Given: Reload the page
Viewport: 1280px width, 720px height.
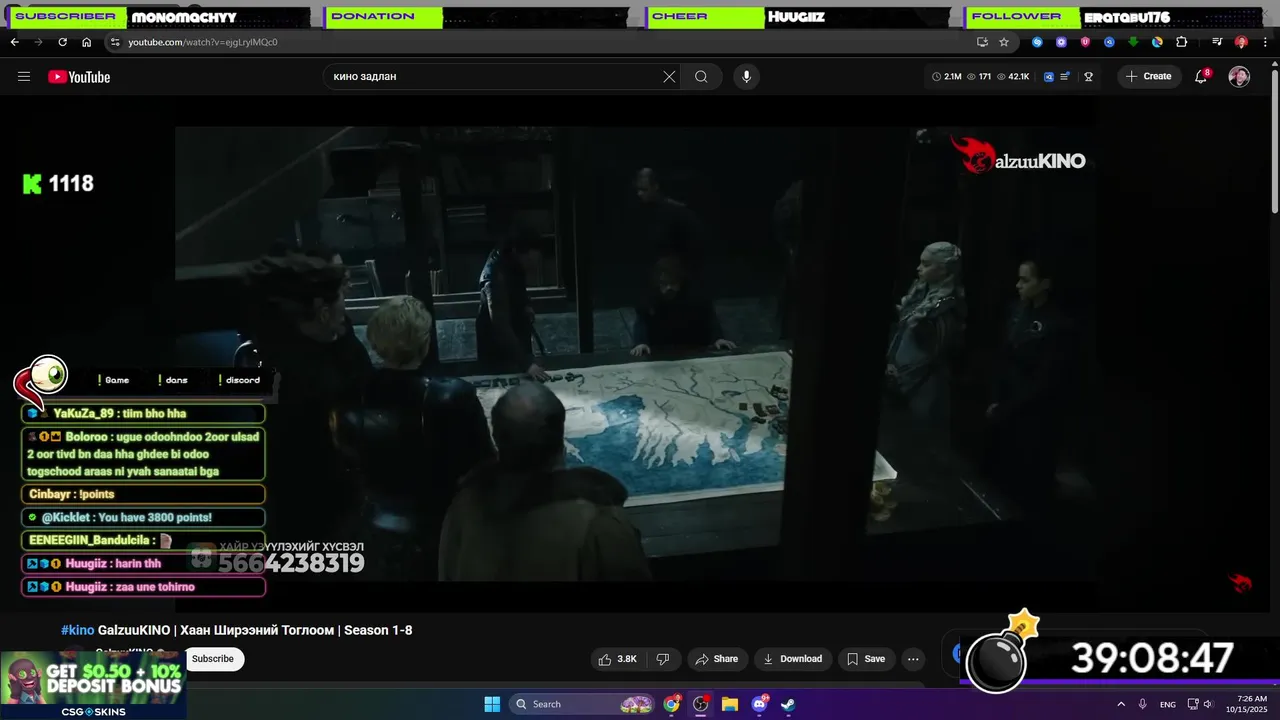Looking at the screenshot, I should point(62,42).
